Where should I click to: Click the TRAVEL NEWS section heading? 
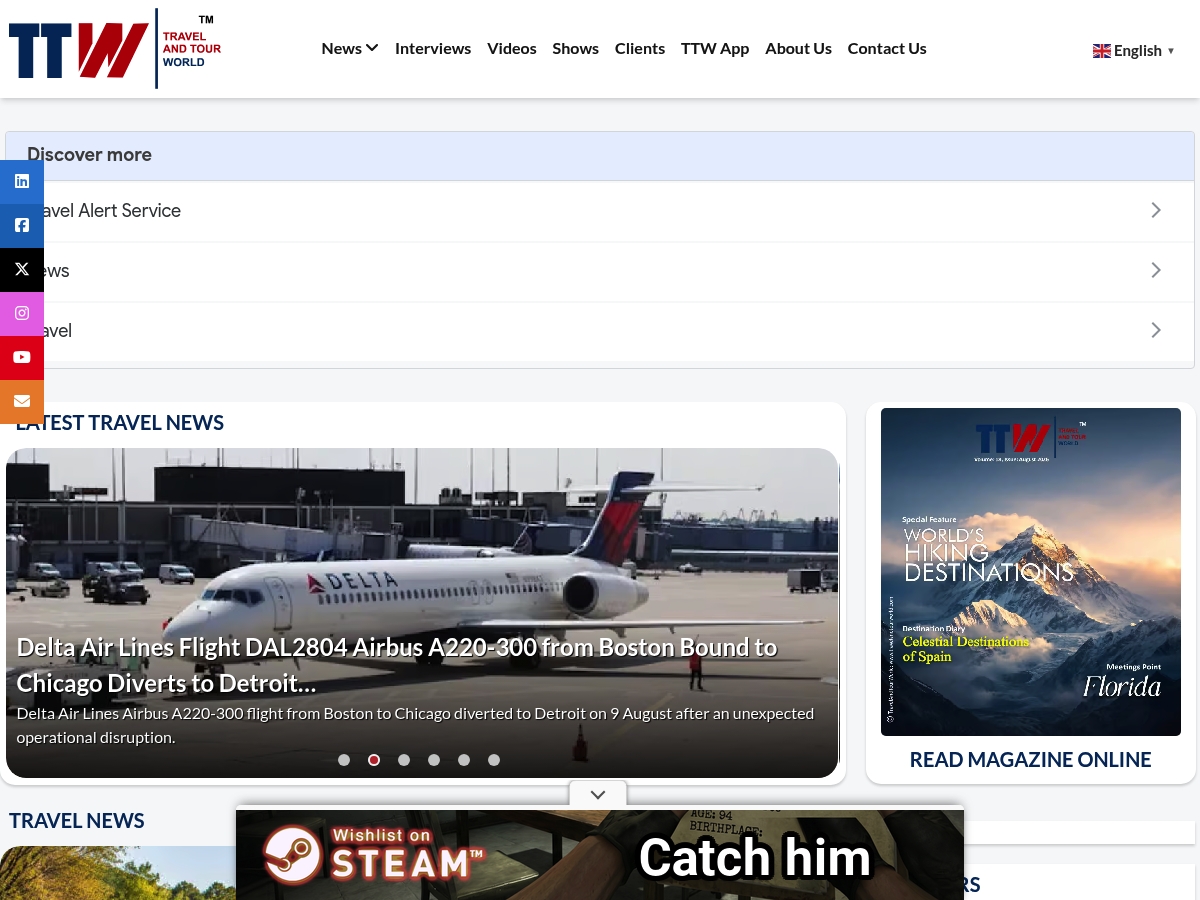tap(77, 821)
